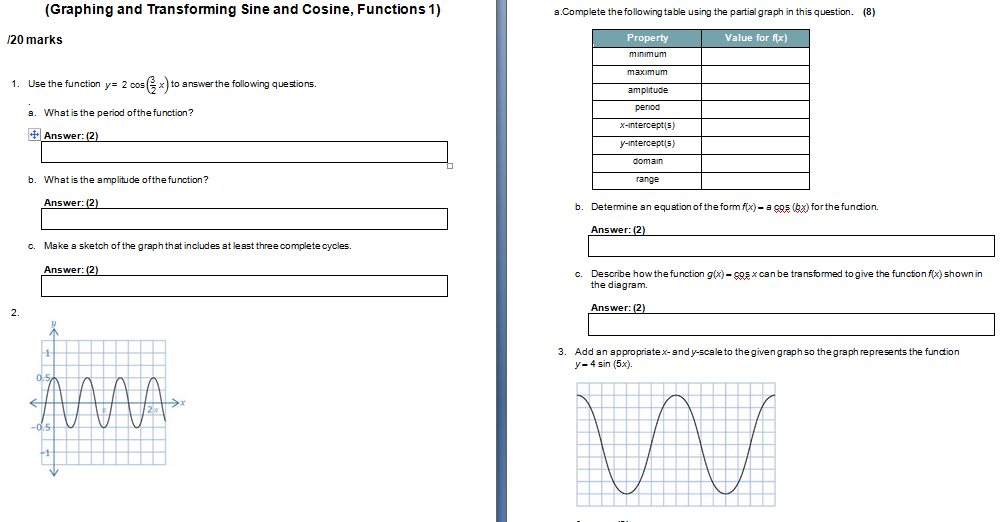Click the 'x-intercept(s)' table cell
The image size is (1008, 522).
pos(647,127)
